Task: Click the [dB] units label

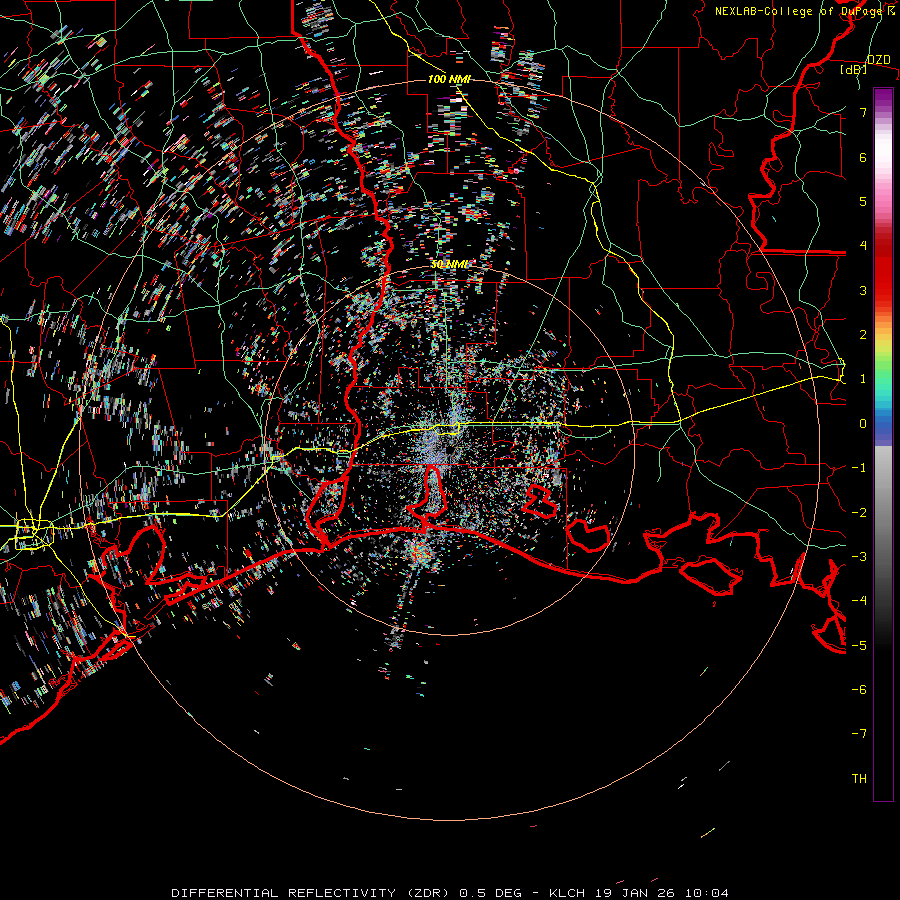Action: (853, 70)
